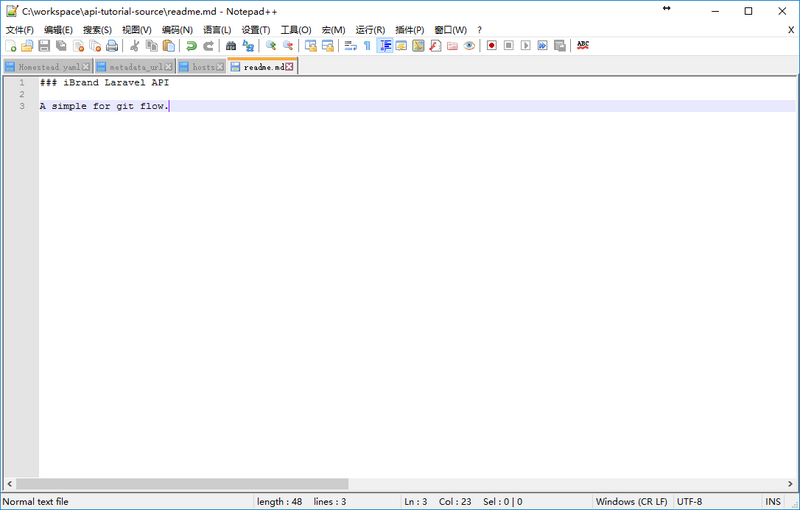Open the ? help menu
This screenshot has width=800, height=510.
click(x=480, y=30)
